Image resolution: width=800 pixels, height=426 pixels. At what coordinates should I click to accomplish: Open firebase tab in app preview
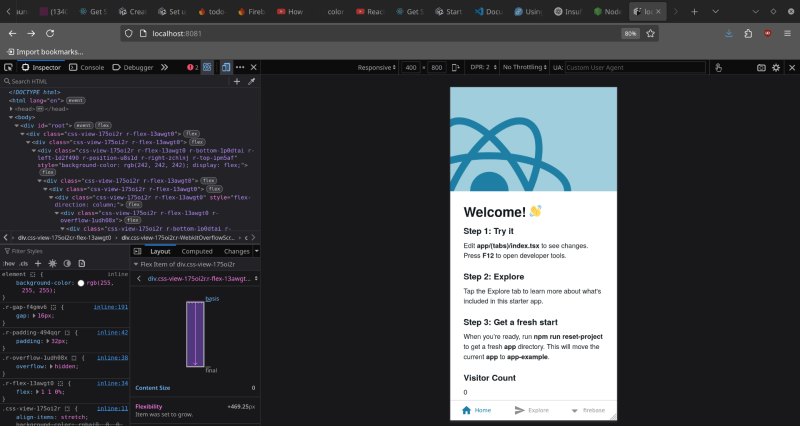[x=588, y=410]
